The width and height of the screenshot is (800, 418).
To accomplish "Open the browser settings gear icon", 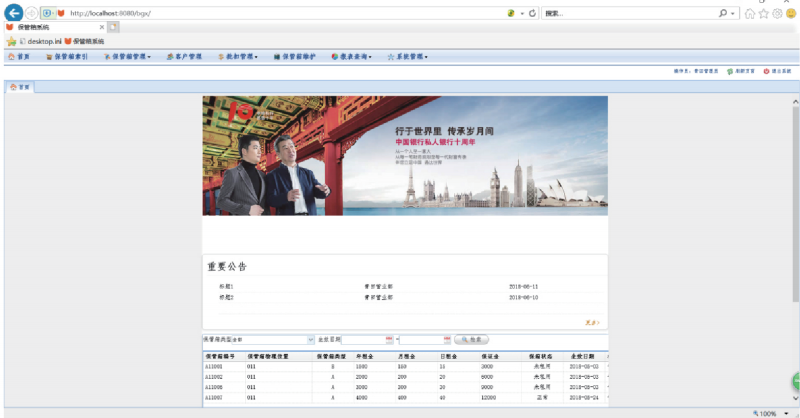I will (x=777, y=13).
